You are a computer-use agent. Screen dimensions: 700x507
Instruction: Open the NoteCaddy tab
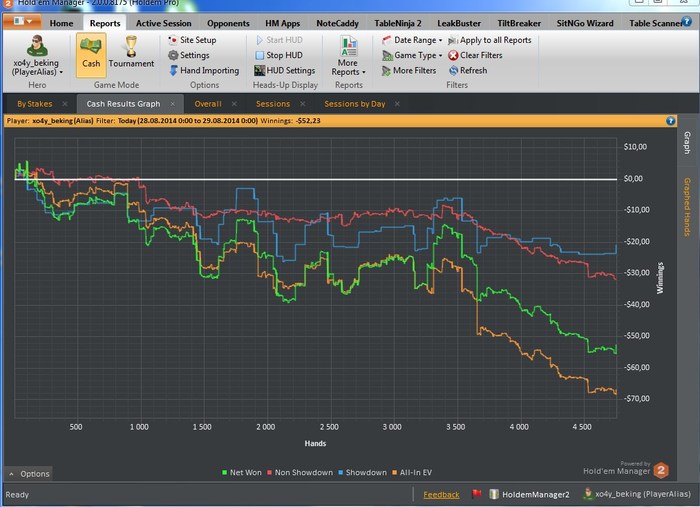[337, 23]
